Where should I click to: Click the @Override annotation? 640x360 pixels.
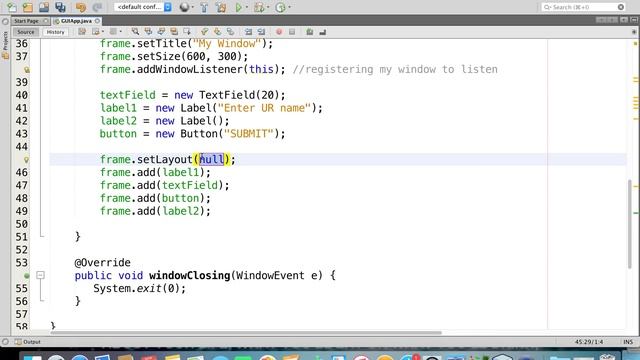pos(102,262)
